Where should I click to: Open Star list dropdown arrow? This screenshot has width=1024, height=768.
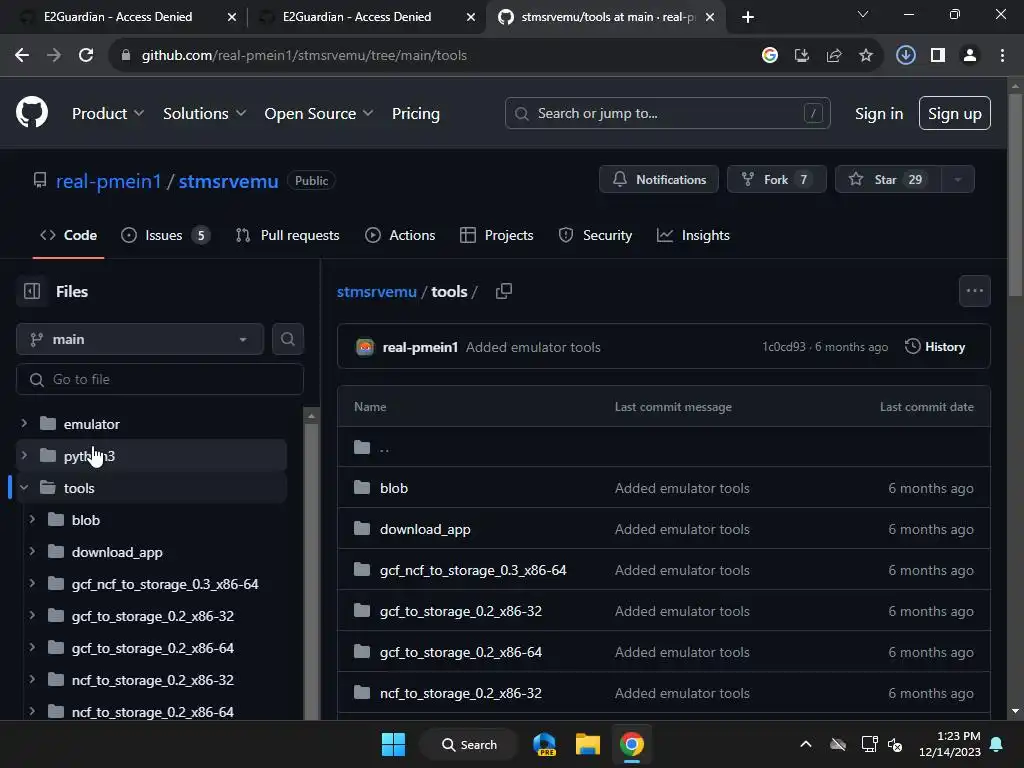click(x=958, y=180)
